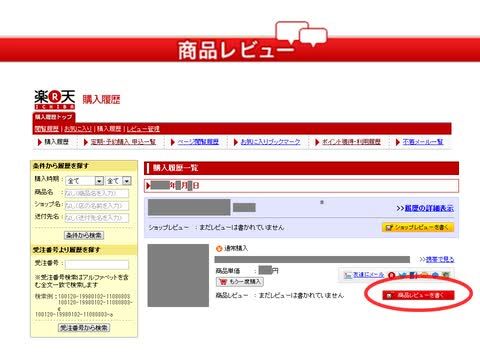The height and width of the screenshot is (360, 480).
Task: Share the item via the Facebook icon
Action: 413,275
